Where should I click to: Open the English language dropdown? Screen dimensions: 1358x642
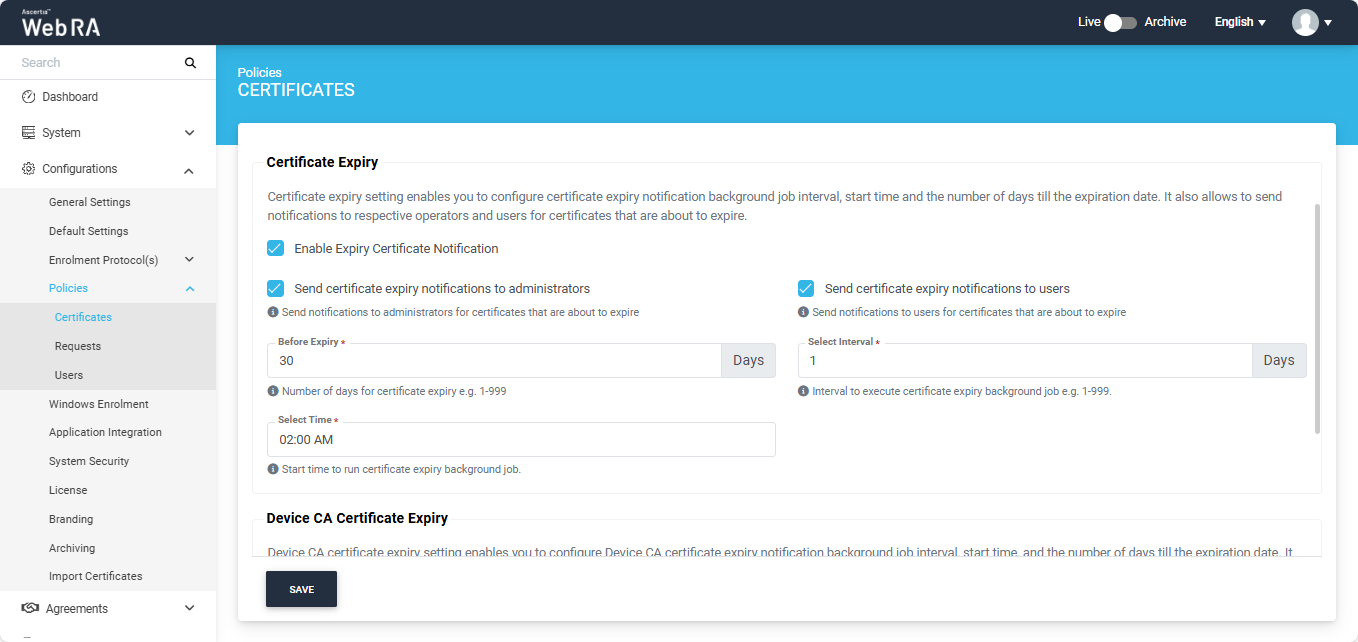pos(1240,22)
